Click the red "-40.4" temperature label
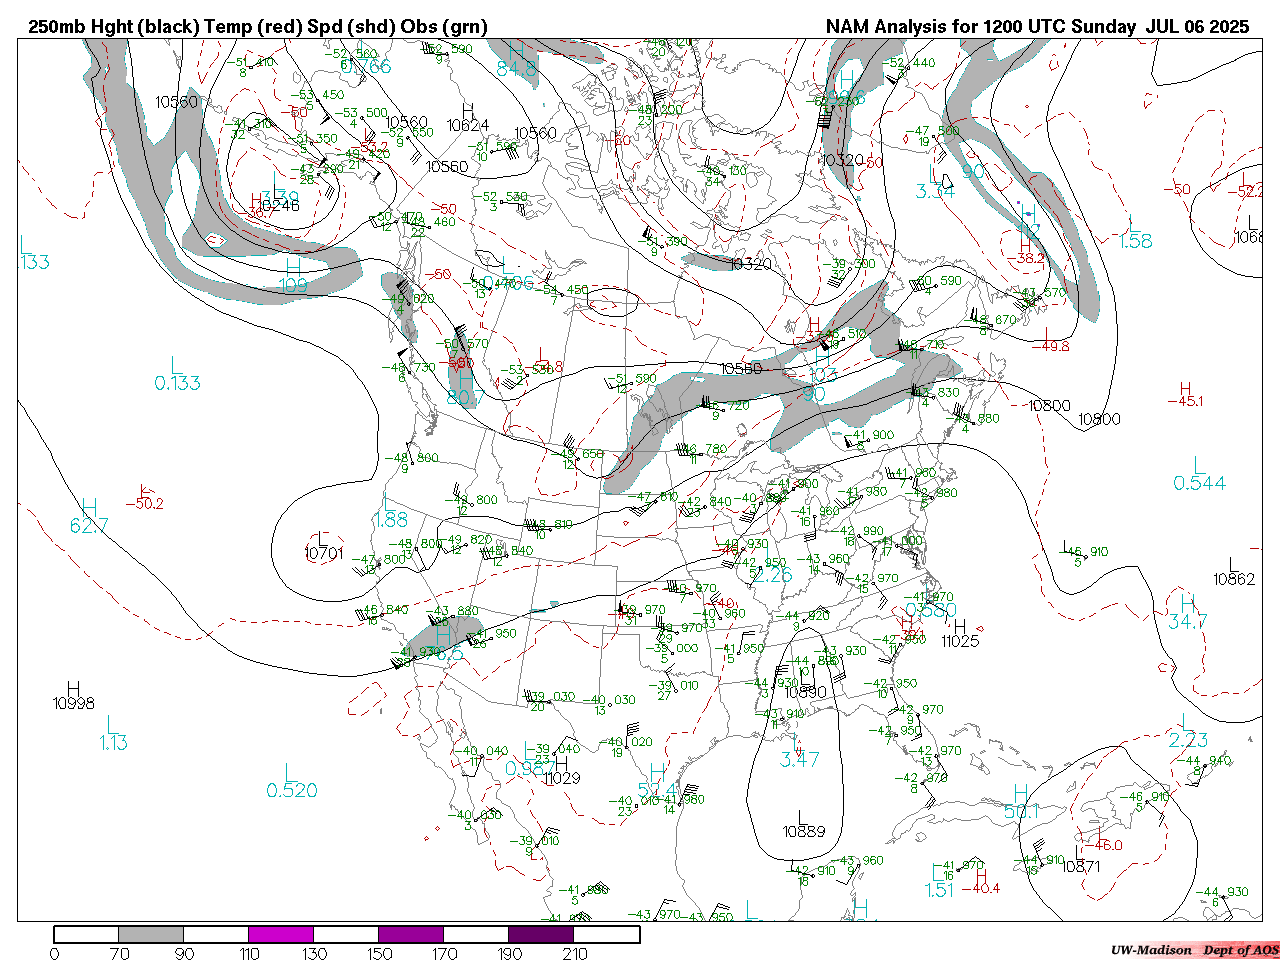 pos(981,888)
